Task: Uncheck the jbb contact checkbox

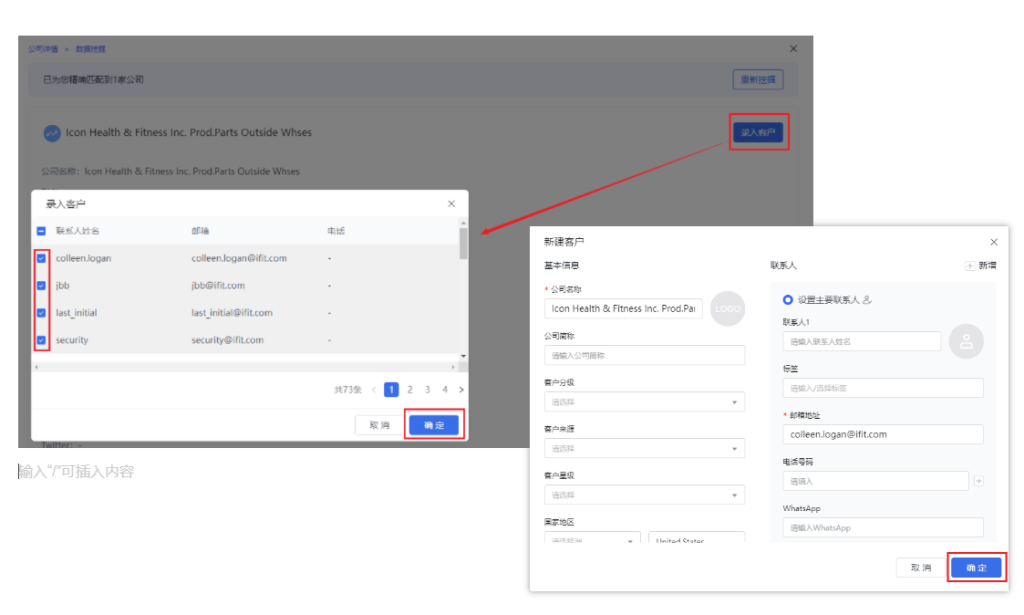Action: [x=41, y=285]
